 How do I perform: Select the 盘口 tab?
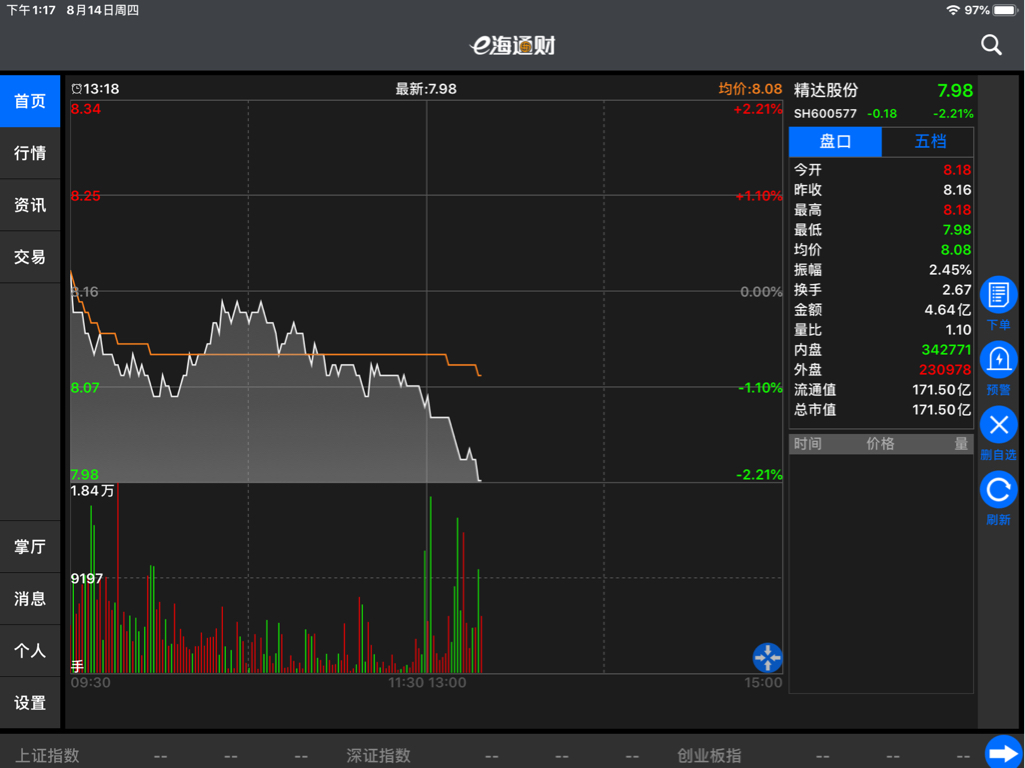click(x=835, y=142)
